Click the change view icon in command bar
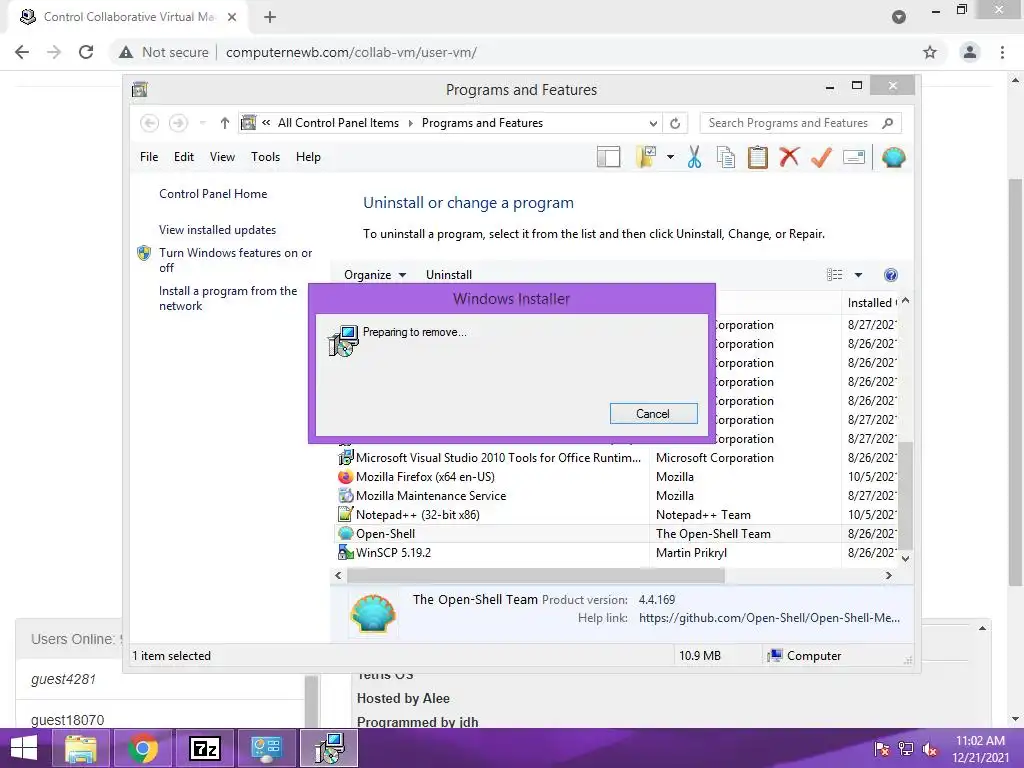 pos(835,275)
